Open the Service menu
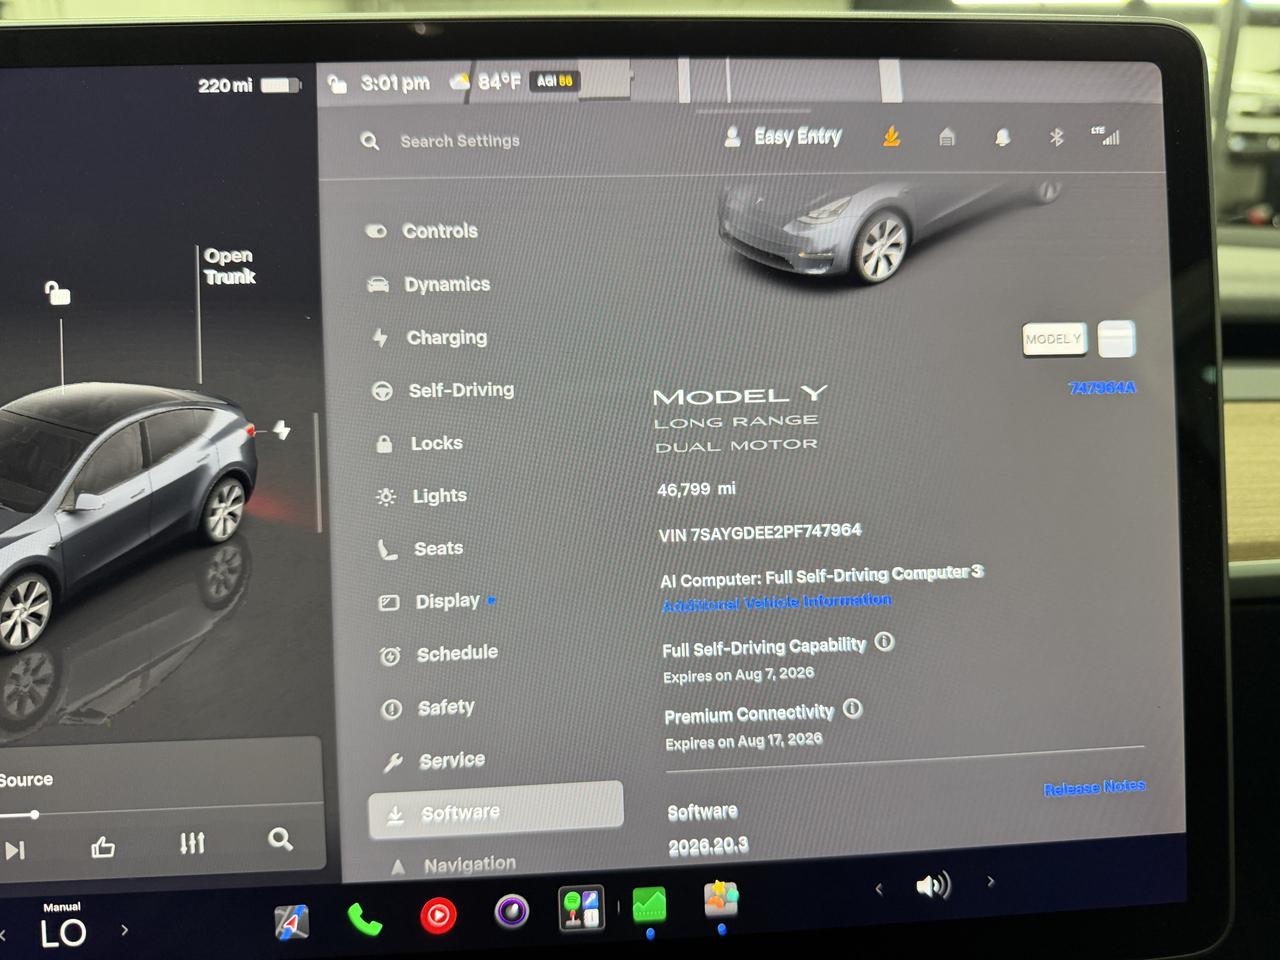The height and width of the screenshot is (960, 1280). [x=434, y=761]
